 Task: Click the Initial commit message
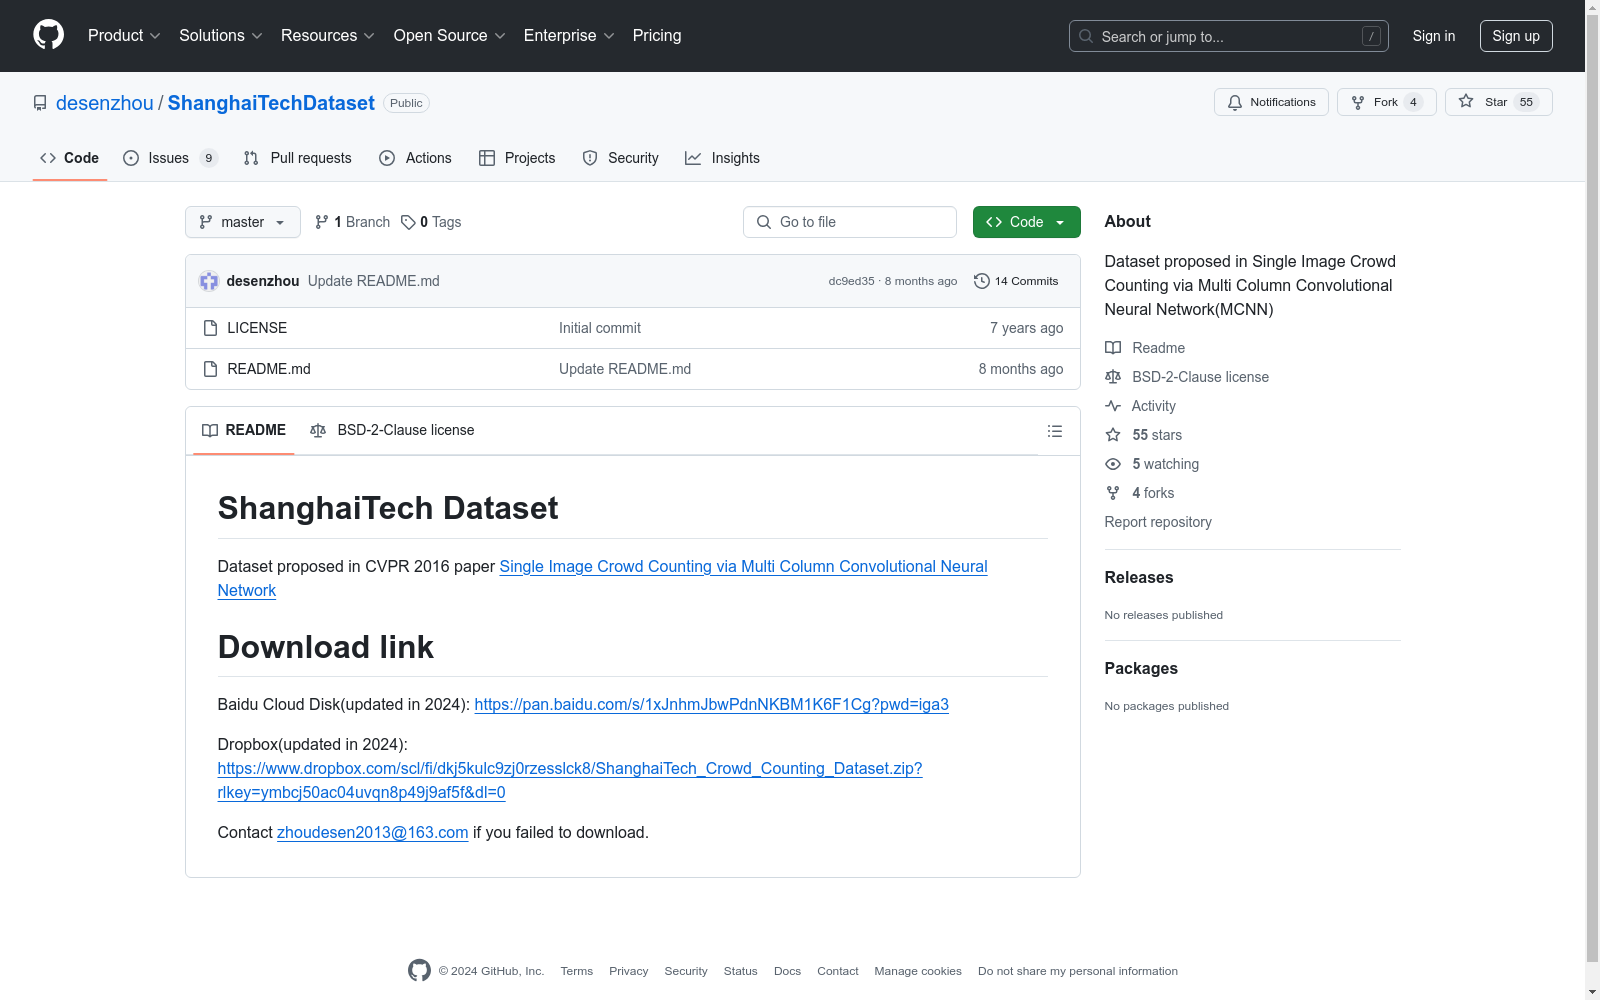tap(600, 328)
